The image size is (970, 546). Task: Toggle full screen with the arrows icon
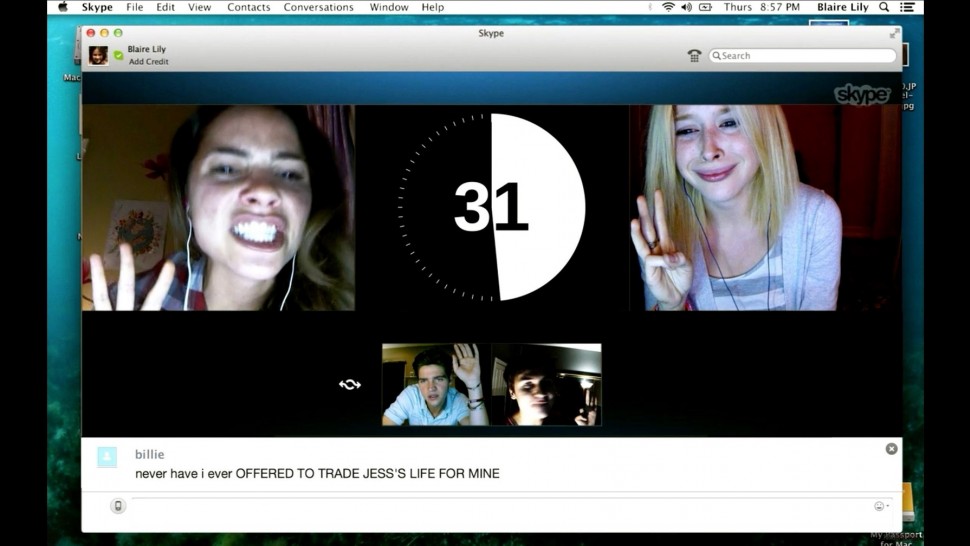(x=894, y=33)
